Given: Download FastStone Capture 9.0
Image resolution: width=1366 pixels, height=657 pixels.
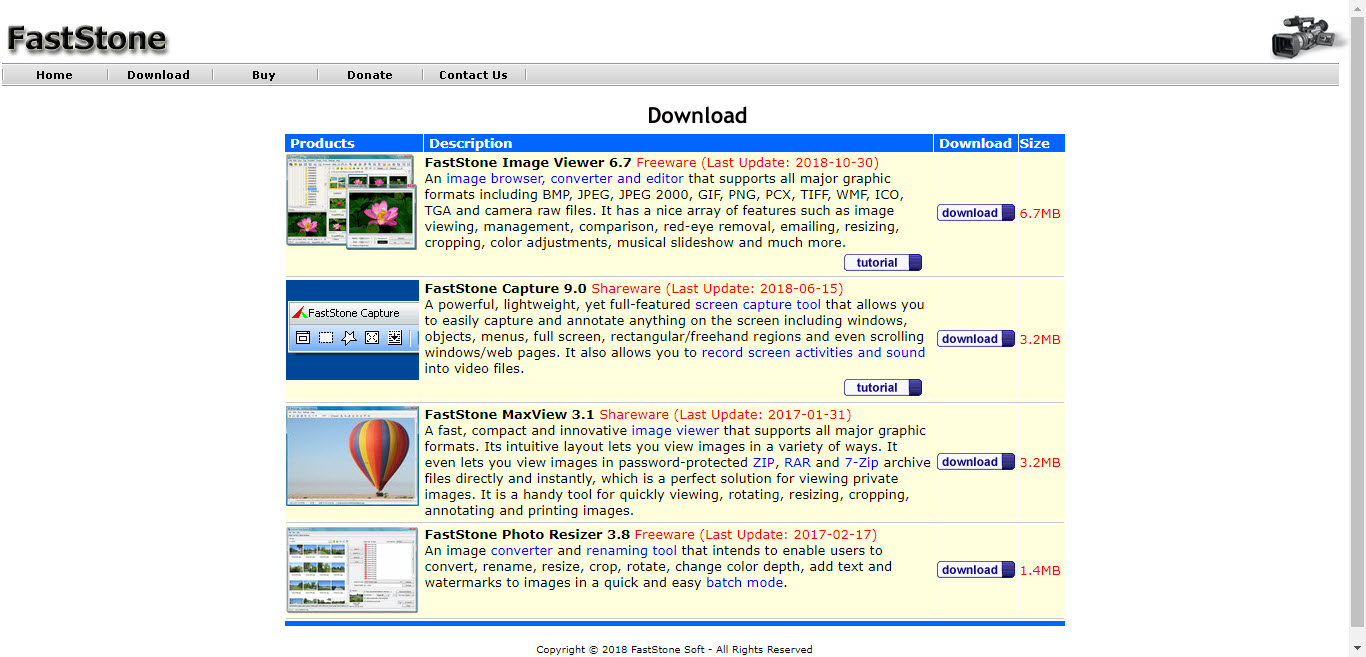Looking at the screenshot, I should coord(975,339).
